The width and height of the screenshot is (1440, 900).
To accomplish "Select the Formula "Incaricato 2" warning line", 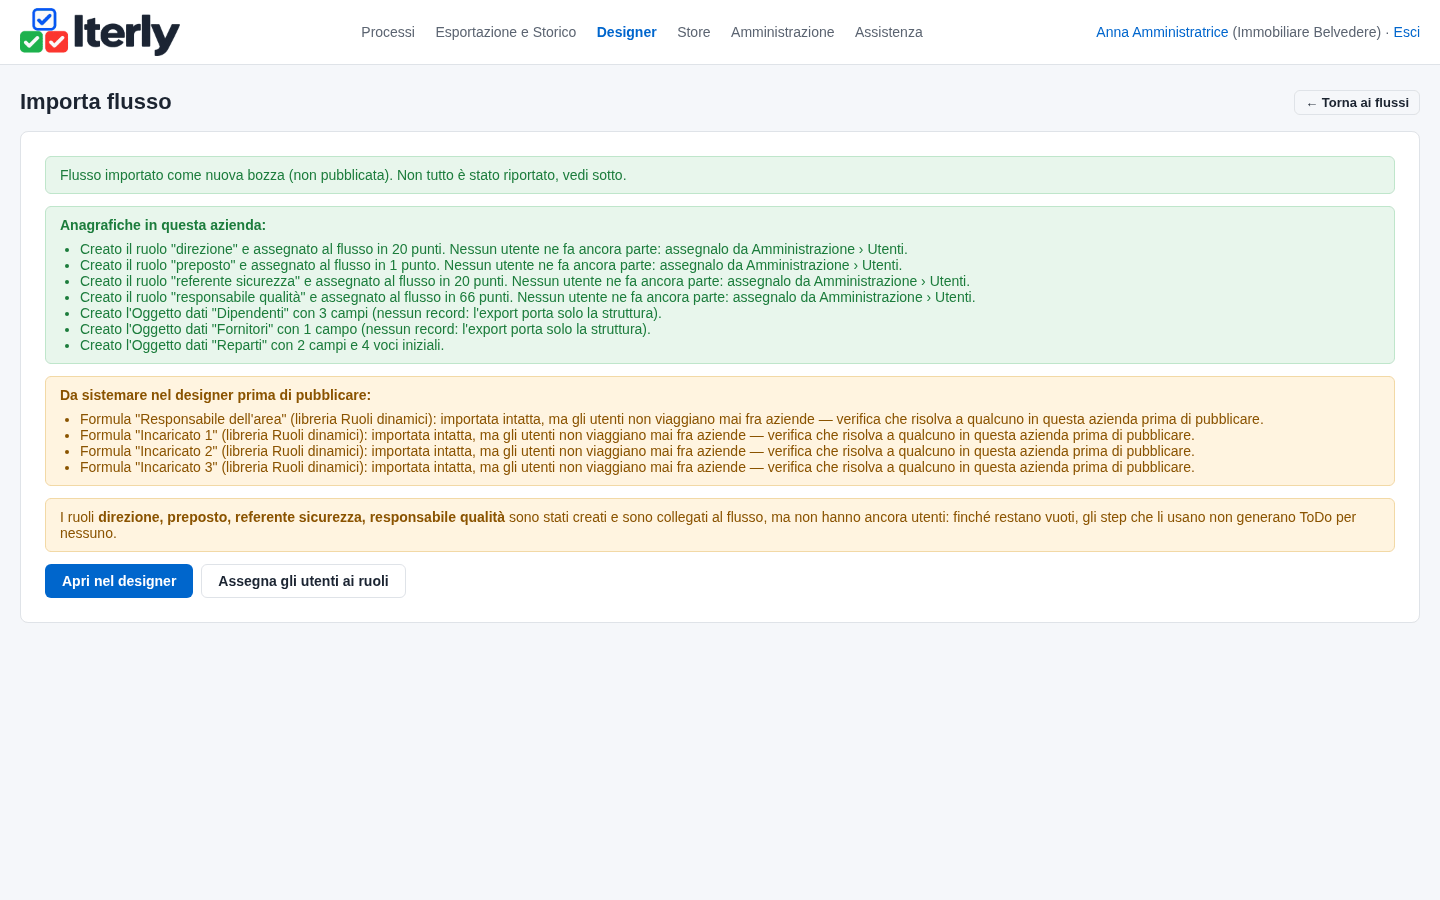I will 637,451.
